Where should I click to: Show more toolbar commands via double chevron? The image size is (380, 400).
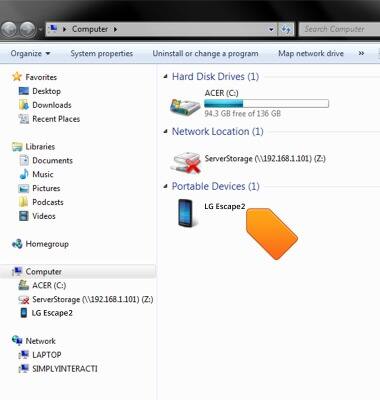(x=361, y=53)
